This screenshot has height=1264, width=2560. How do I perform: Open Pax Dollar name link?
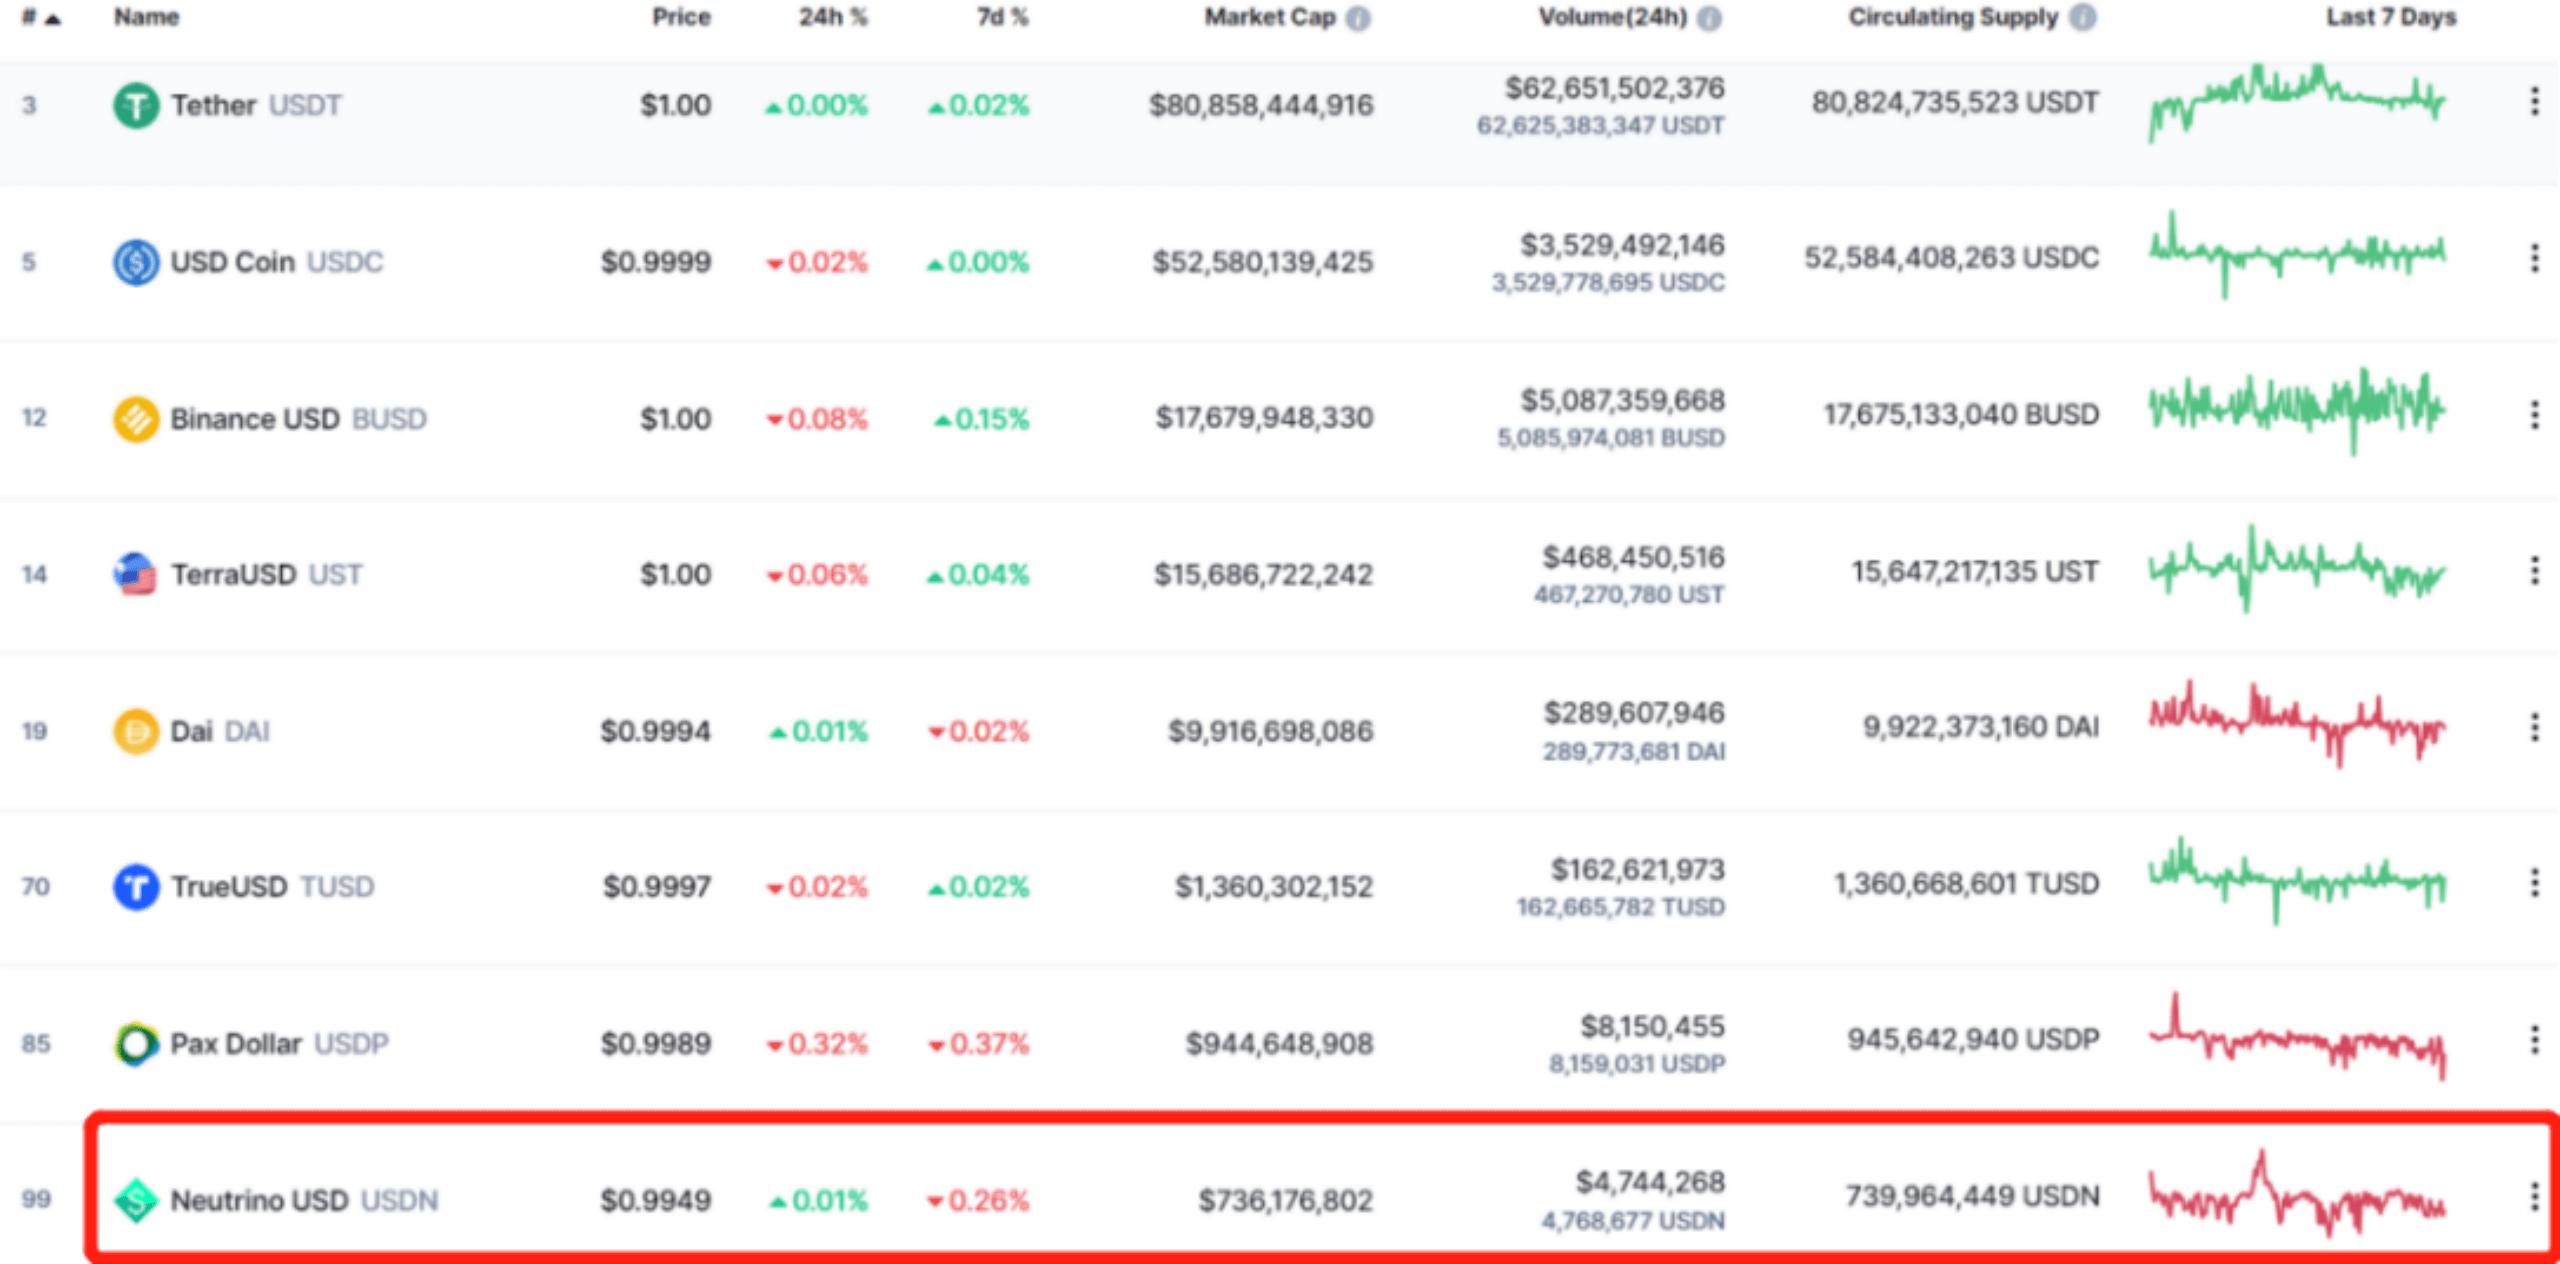[x=236, y=1044]
